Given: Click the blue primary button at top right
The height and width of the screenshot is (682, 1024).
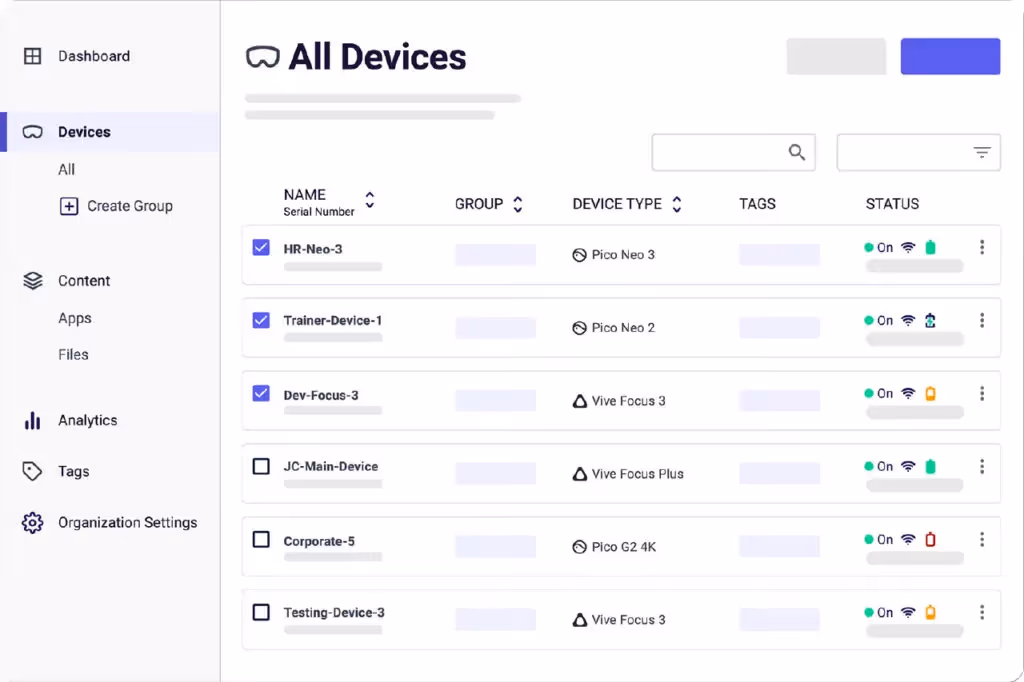Looking at the screenshot, I should [x=950, y=56].
